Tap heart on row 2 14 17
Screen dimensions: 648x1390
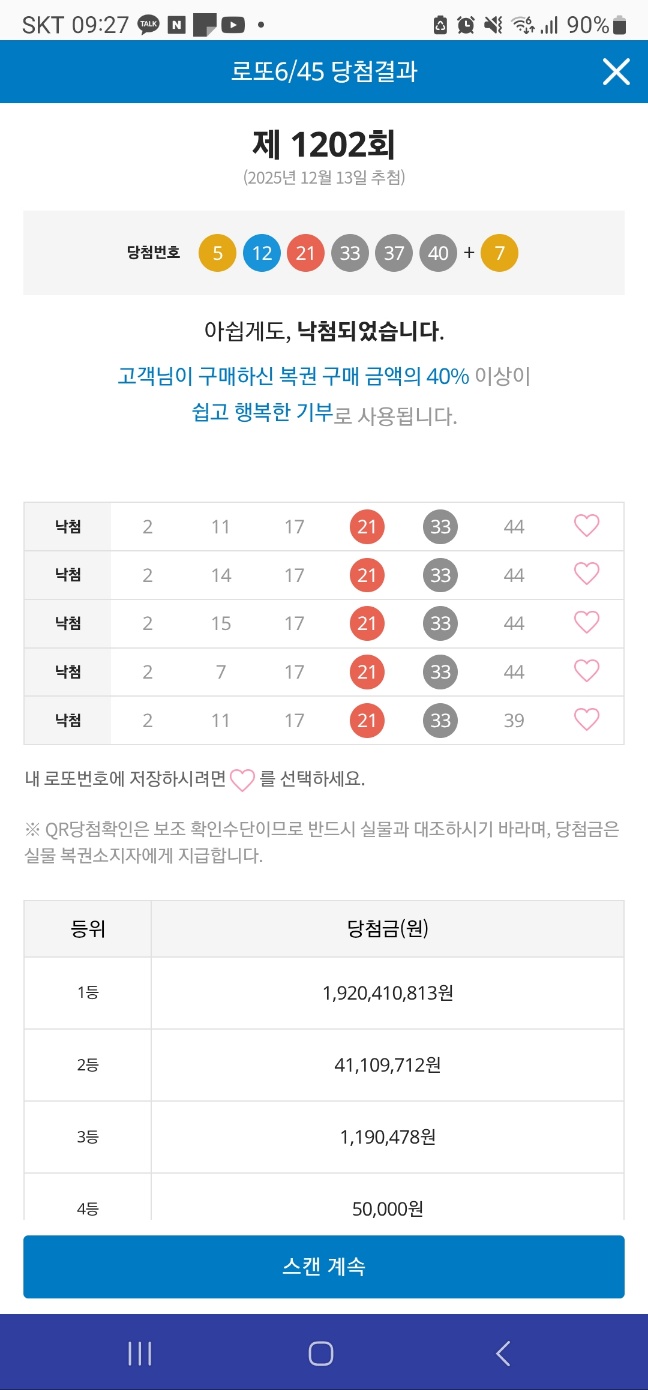tap(586, 574)
